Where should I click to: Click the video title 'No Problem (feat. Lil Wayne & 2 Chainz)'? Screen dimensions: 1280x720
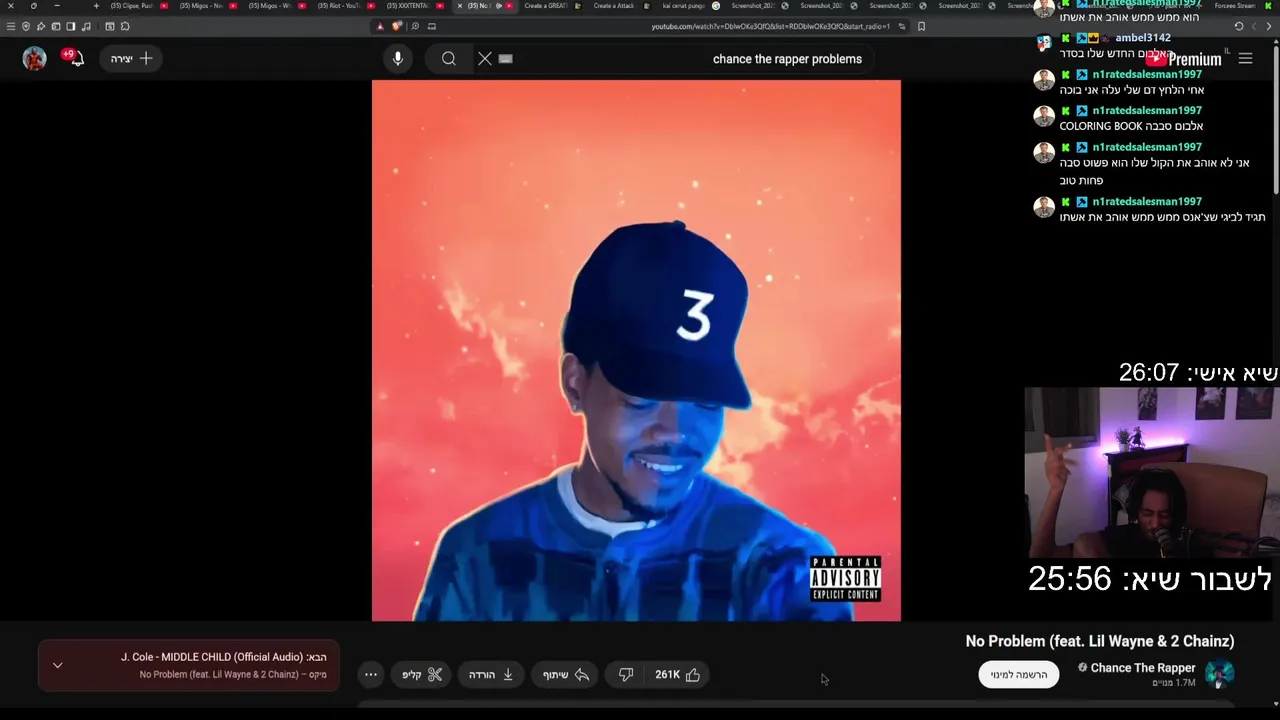coord(1100,641)
